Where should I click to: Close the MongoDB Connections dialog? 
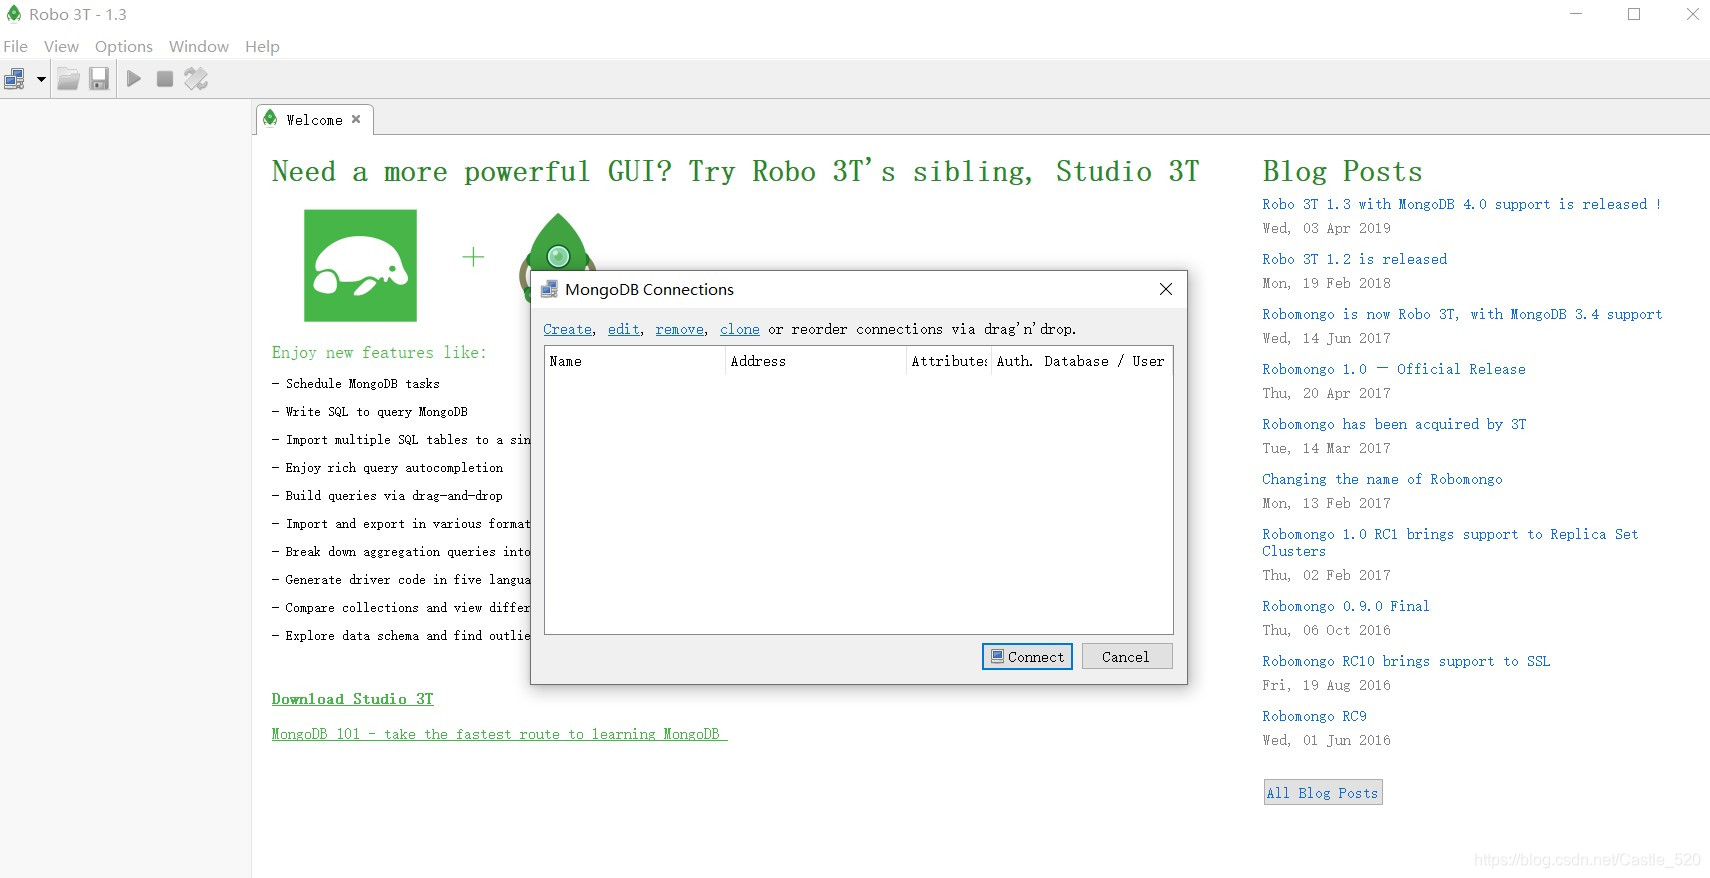coord(1165,289)
